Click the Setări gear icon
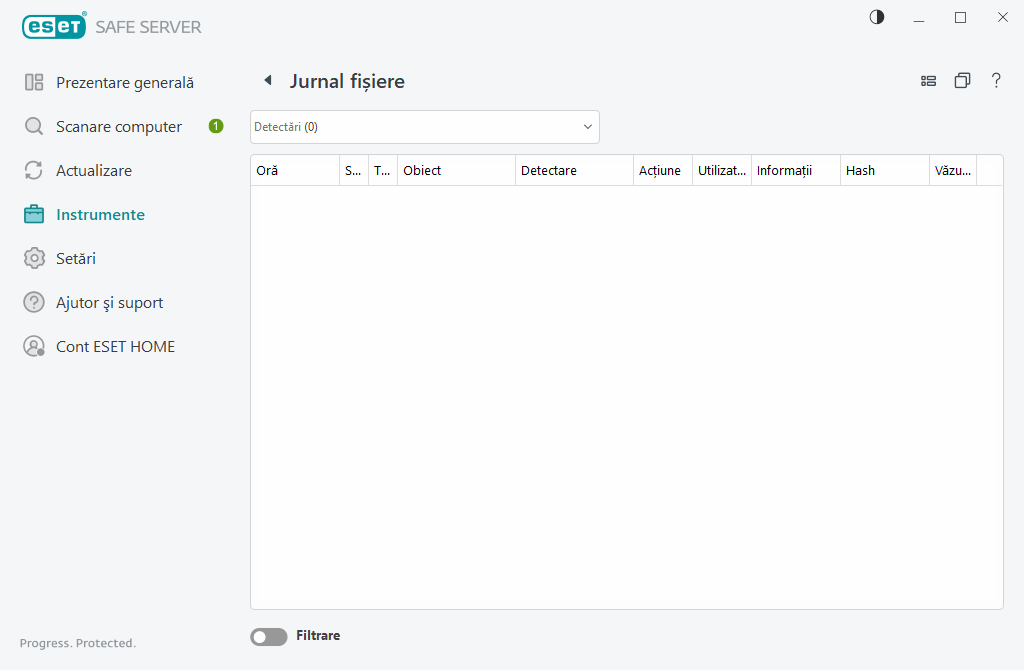 34,259
